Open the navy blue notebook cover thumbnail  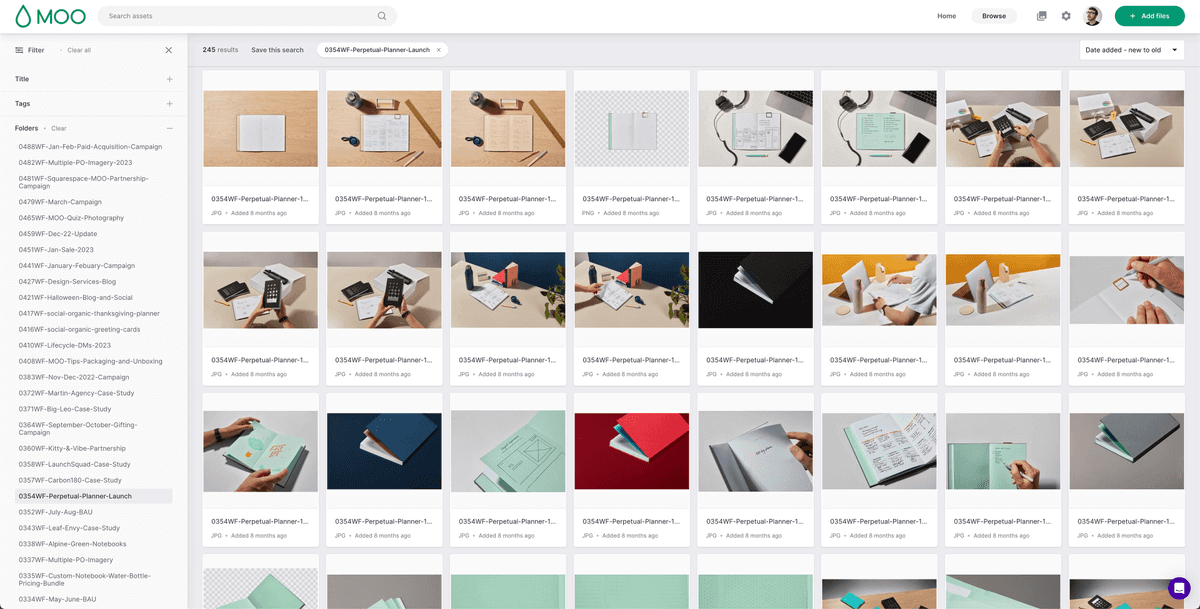[x=384, y=450]
